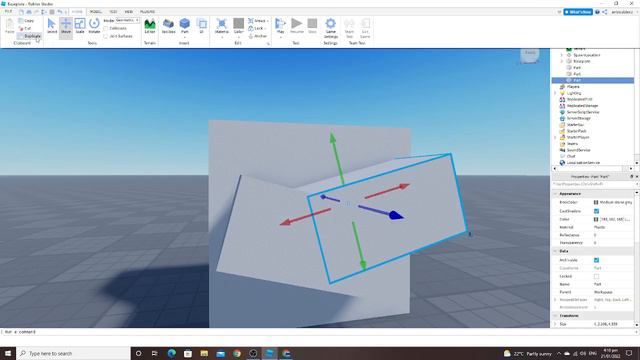Image resolution: width=640 pixels, height=360 pixels.
Task: Open Game Settings
Action: tap(331, 28)
